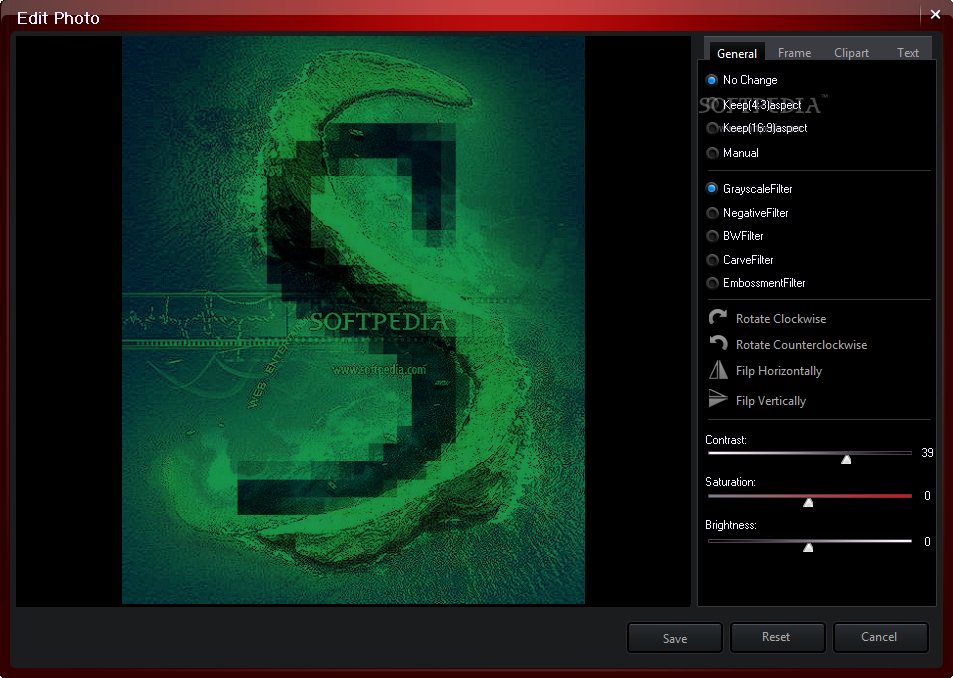This screenshot has height=678, width=953.
Task: Cancel photo editing
Action: coord(879,637)
